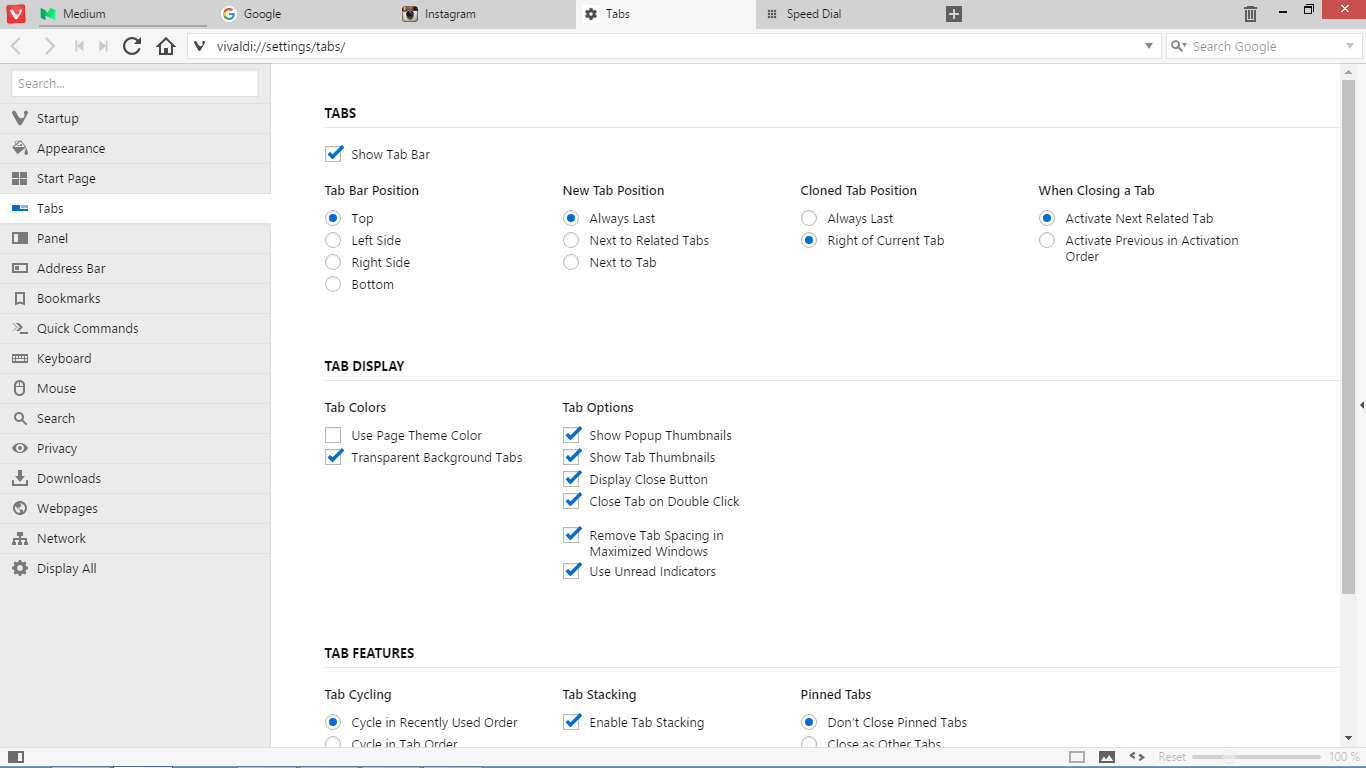Open the closed tabs trash can
Image resolution: width=1366 pixels, height=768 pixels.
tap(1250, 14)
